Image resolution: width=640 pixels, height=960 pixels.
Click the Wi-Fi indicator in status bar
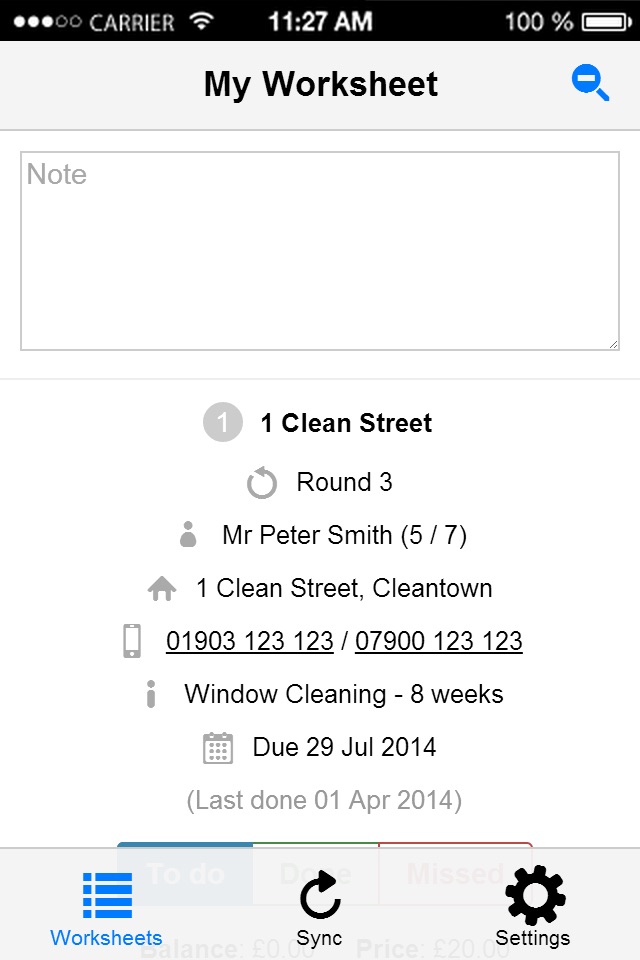[202, 21]
